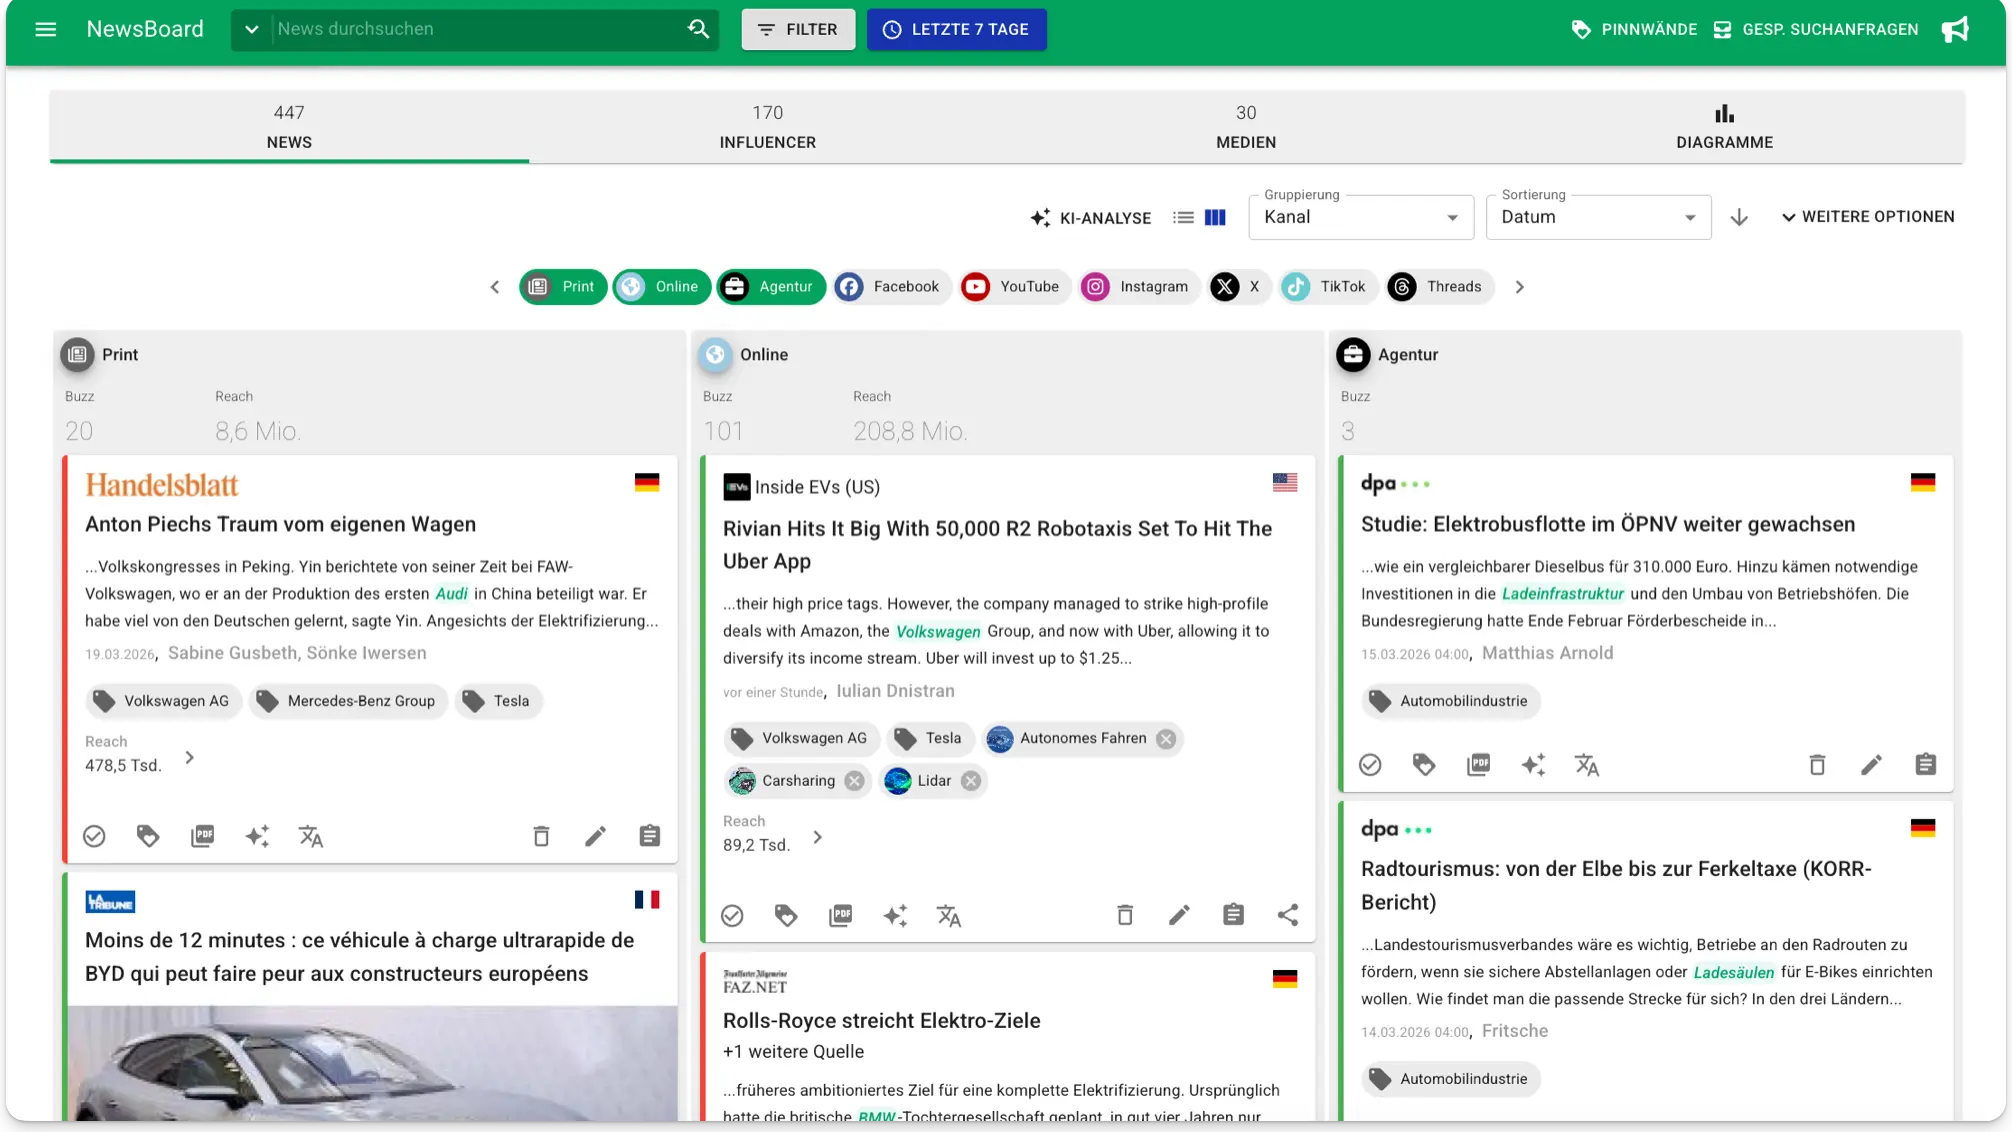Viewport: 2012px width, 1132px height.
Task: Mark dpa Elektrobusflotte article as checked
Action: [1370, 765]
